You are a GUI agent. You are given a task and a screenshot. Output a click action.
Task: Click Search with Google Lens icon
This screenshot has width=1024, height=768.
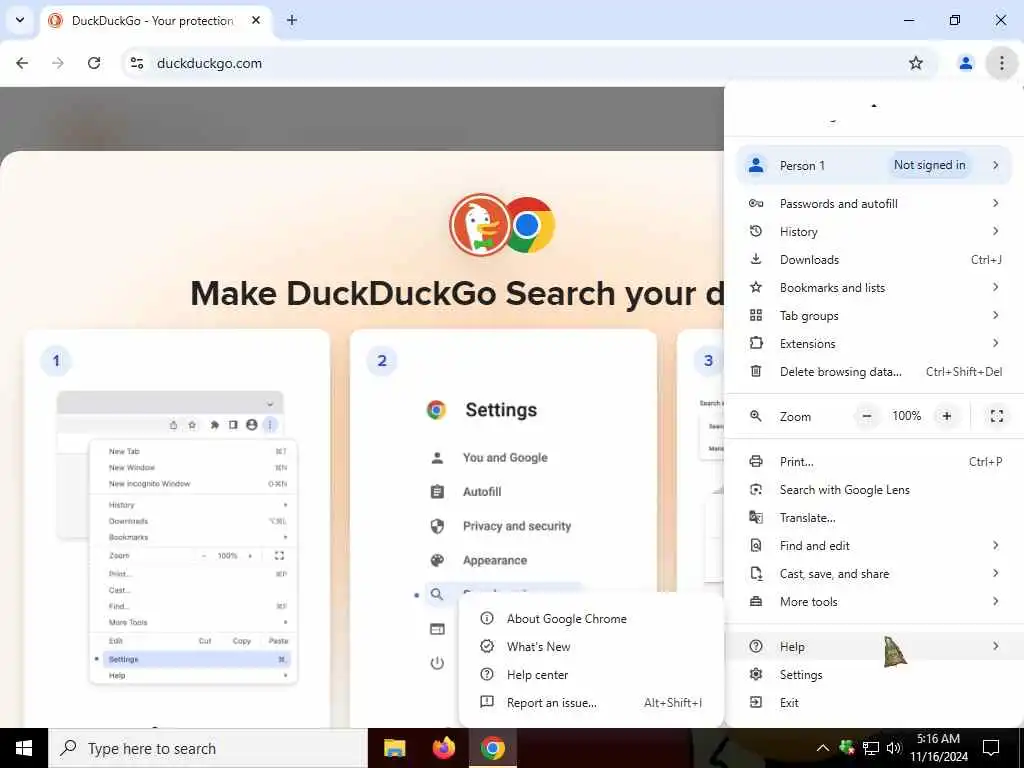[756, 490]
